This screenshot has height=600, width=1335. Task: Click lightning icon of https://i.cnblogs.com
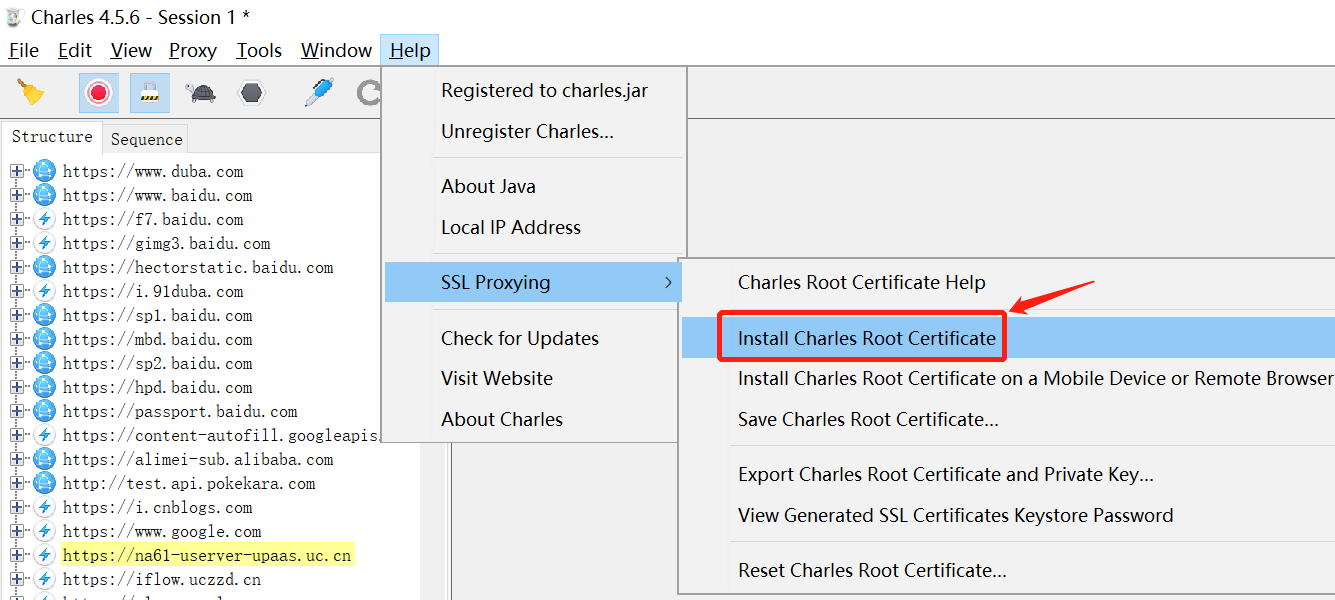[x=44, y=507]
